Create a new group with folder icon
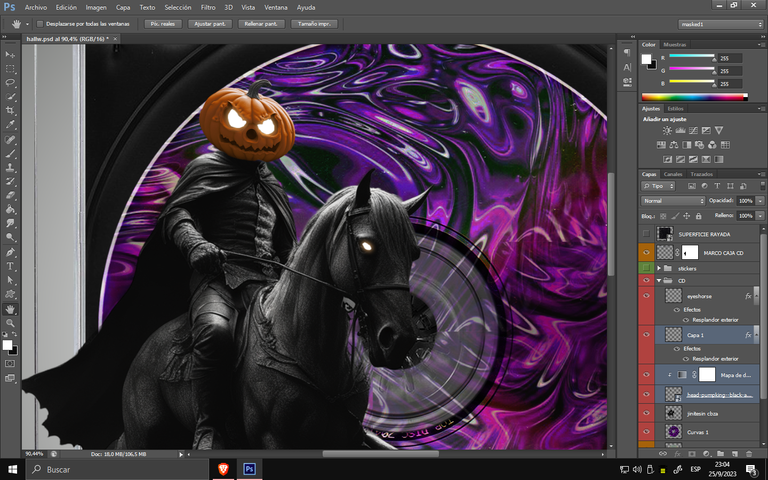The width and height of the screenshot is (768, 480). pyautogui.click(x=720, y=454)
